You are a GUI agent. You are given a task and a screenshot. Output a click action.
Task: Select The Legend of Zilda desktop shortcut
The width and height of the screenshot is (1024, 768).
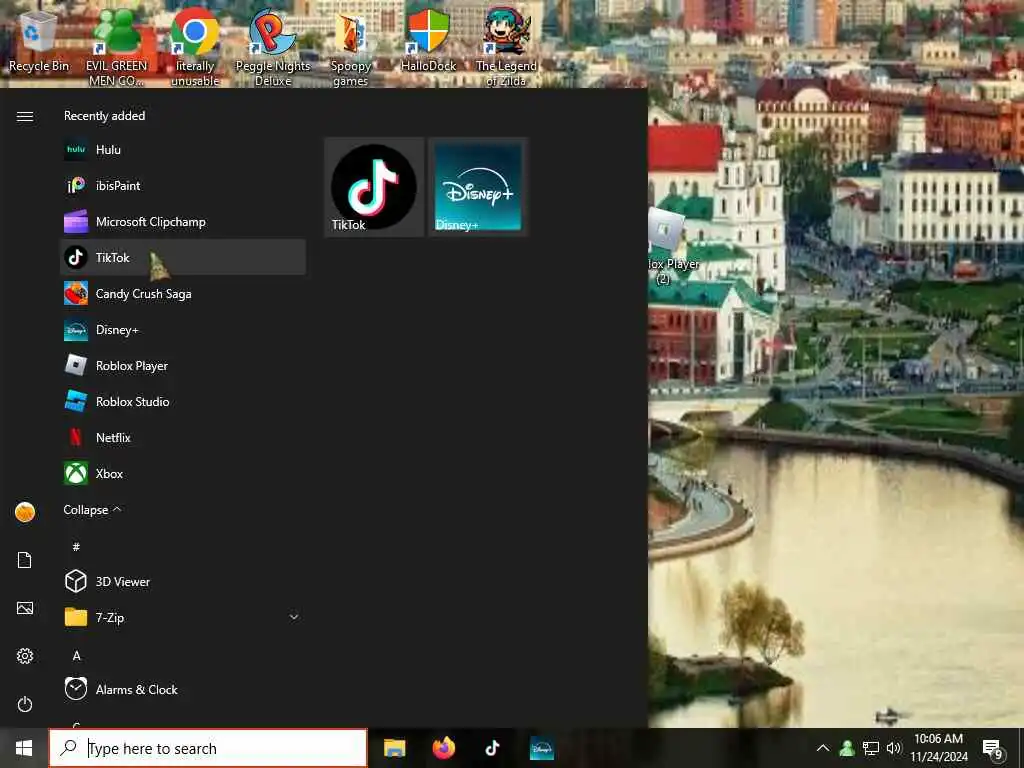pos(506,47)
